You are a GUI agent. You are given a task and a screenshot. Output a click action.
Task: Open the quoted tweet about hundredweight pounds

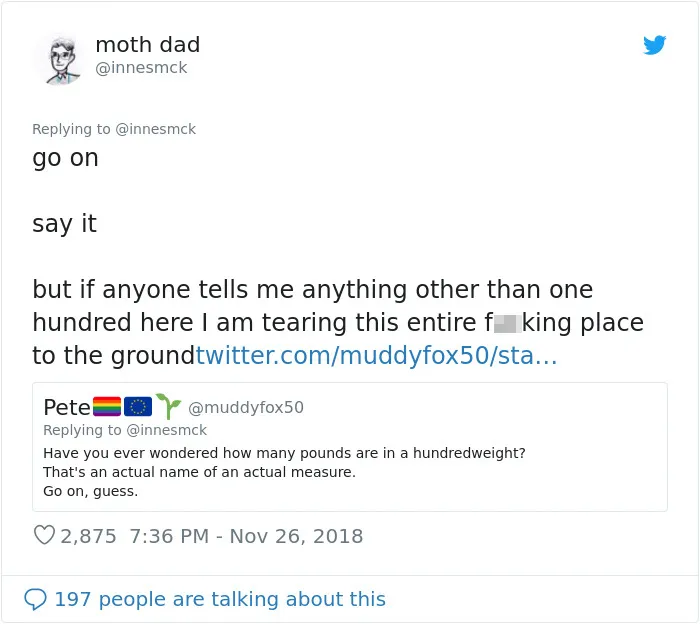350,447
